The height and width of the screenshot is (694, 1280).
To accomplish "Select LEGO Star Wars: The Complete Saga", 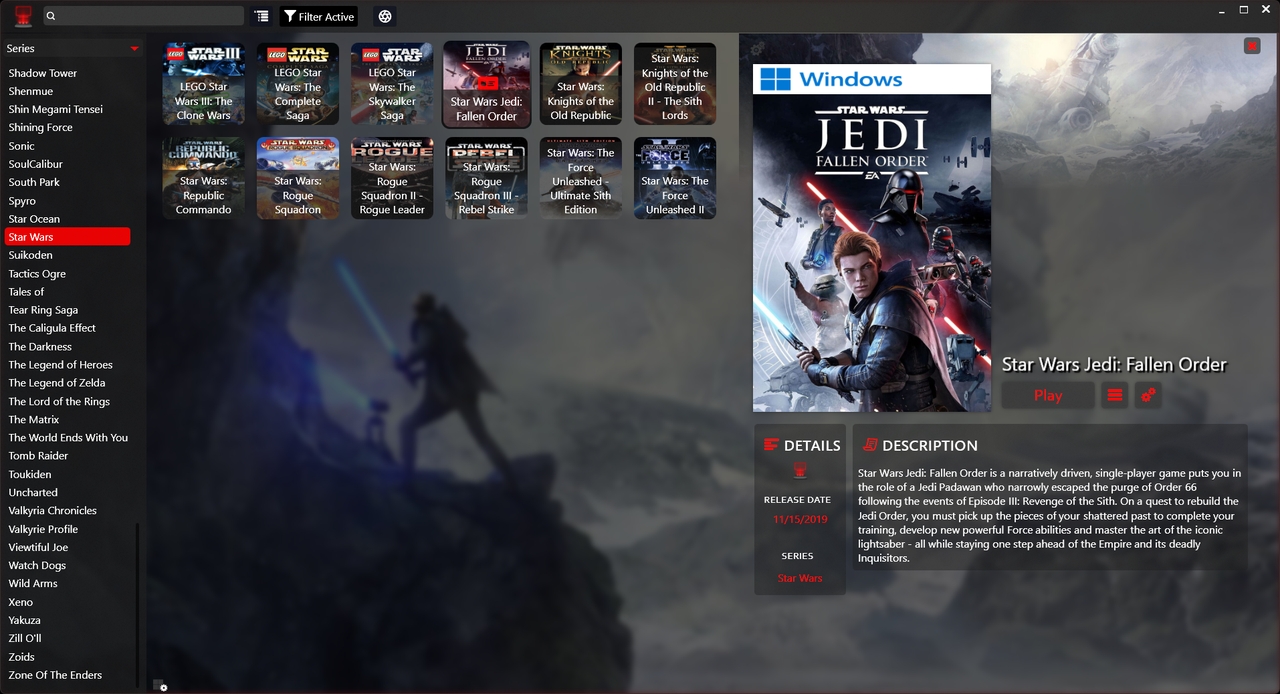I will tap(298, 84).
